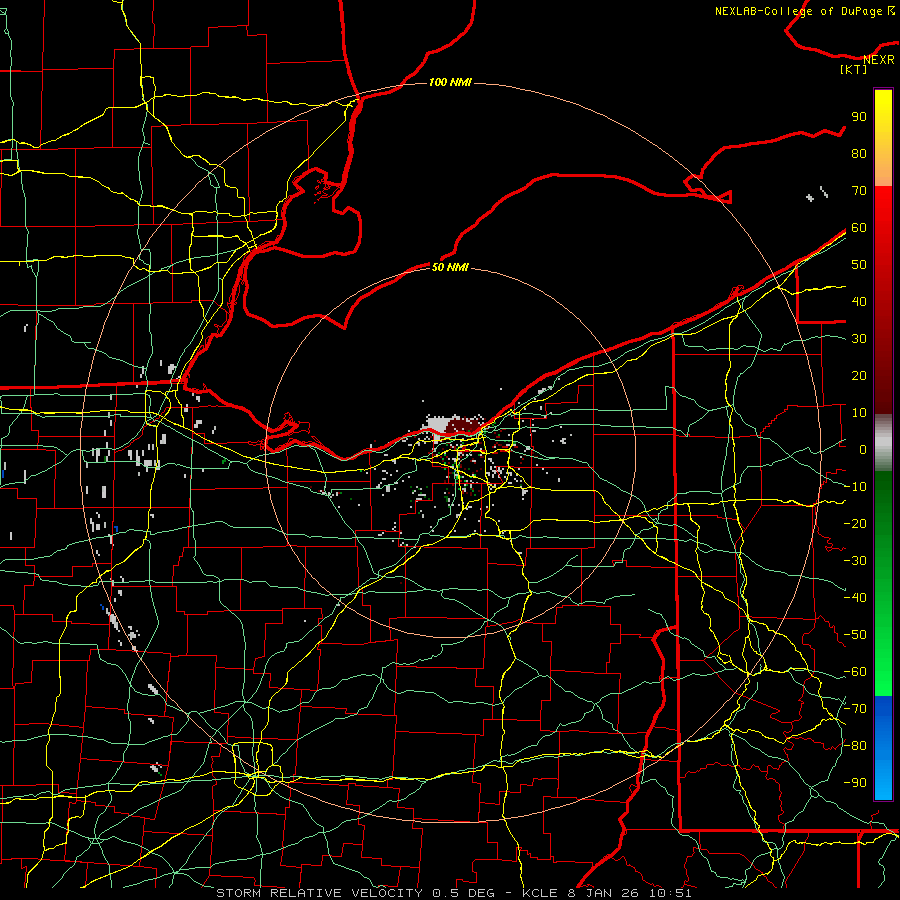The image size is (900, 900).
Task: Click the NEXR label above the legend
Action: tap(879, 60)
